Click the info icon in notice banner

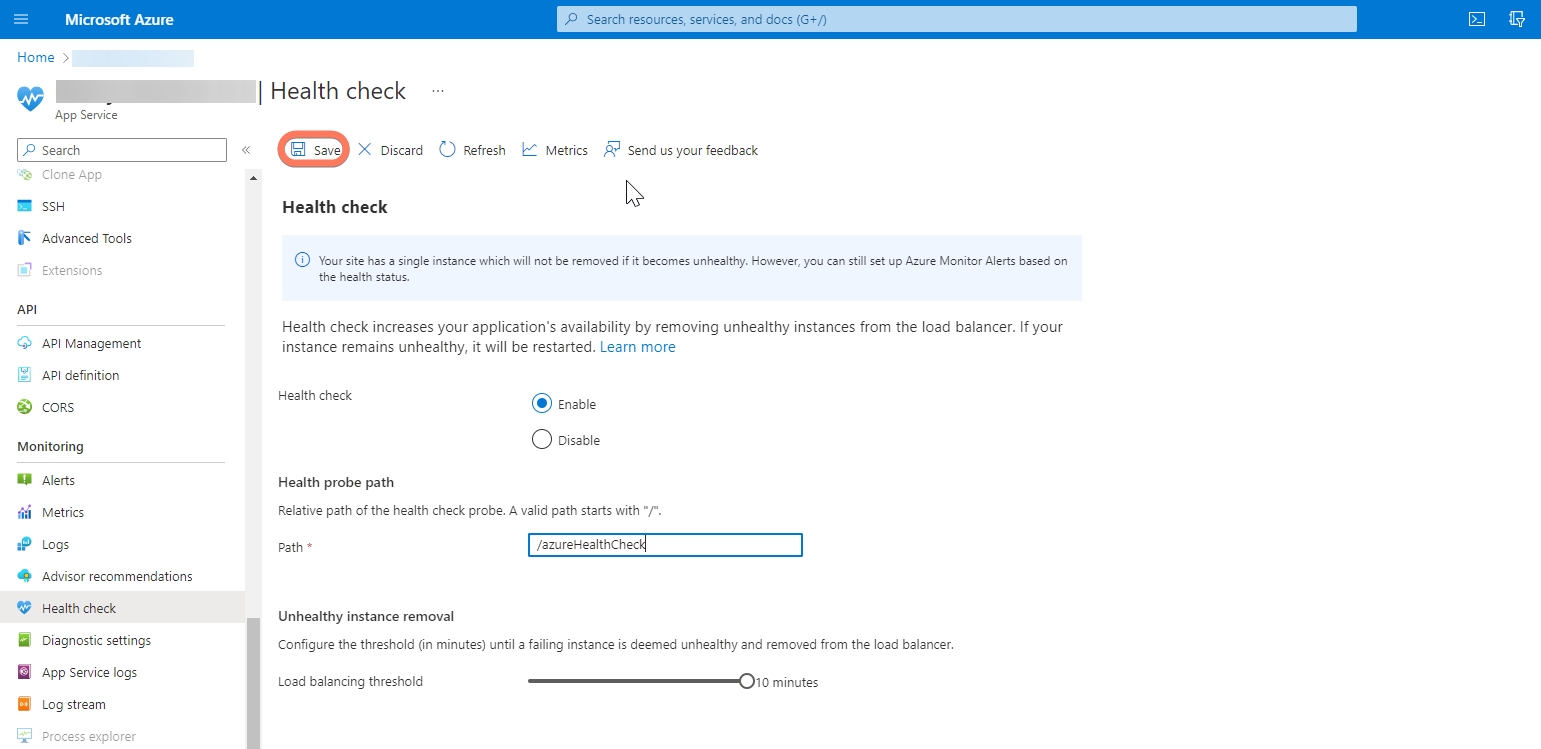[x=302, y=261]
